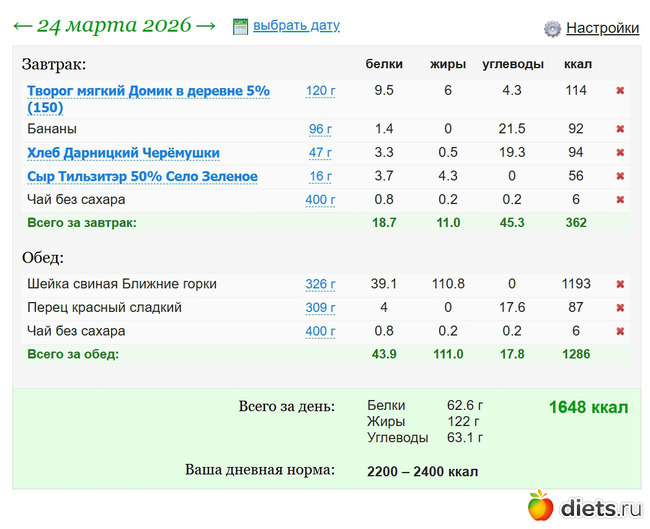This screenshot has height=529, width=650.
Task: Go to previous day with left arrow
Action: pyautogui.click(x=22, y=25)
